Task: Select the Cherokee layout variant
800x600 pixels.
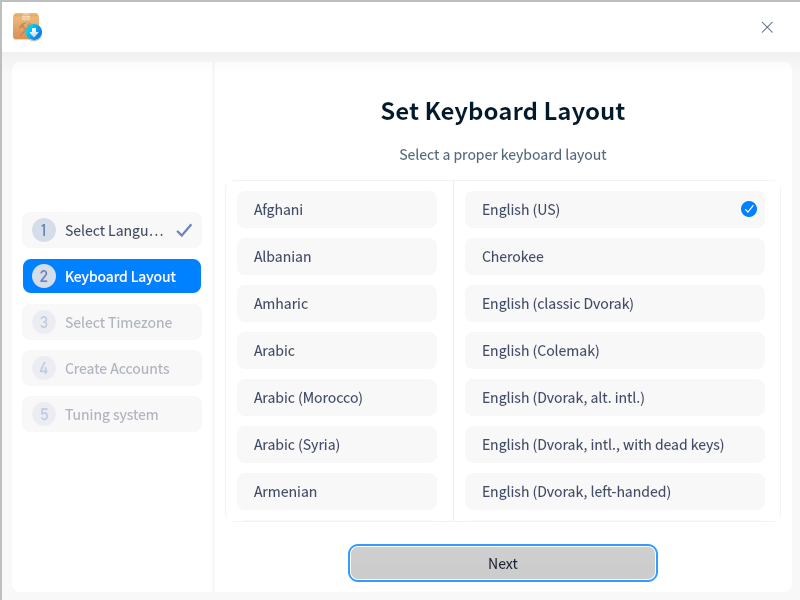Action: click(615, 257)
